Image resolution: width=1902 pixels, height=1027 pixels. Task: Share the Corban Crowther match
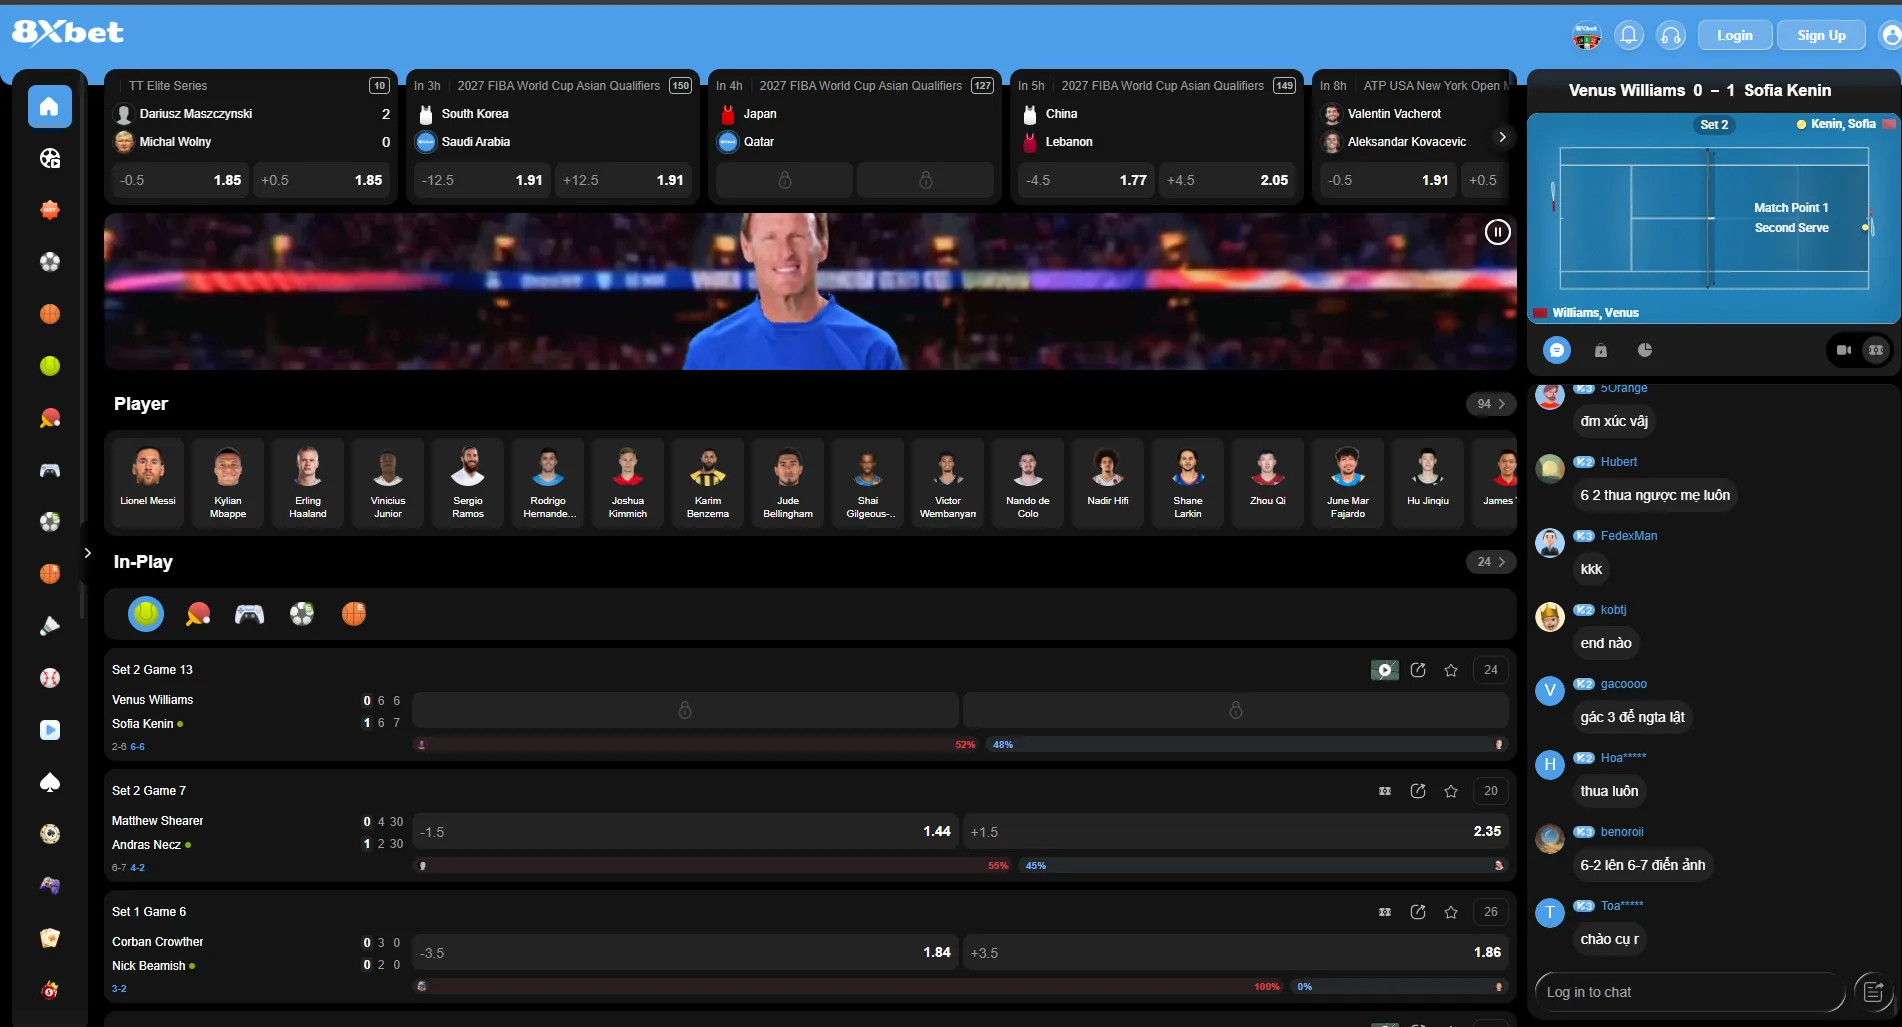click(1418, 912)
